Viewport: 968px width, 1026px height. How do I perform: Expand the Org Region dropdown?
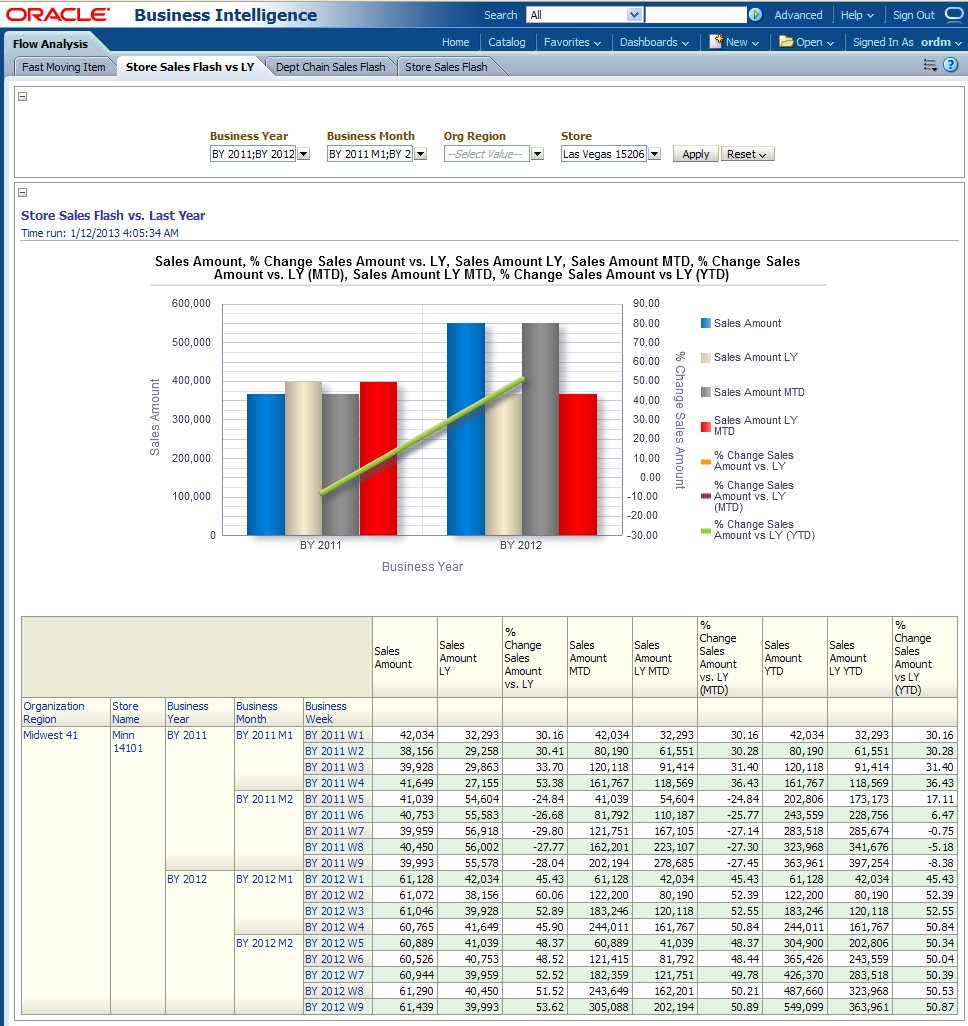pyautogui.click(x=537, y=154)
